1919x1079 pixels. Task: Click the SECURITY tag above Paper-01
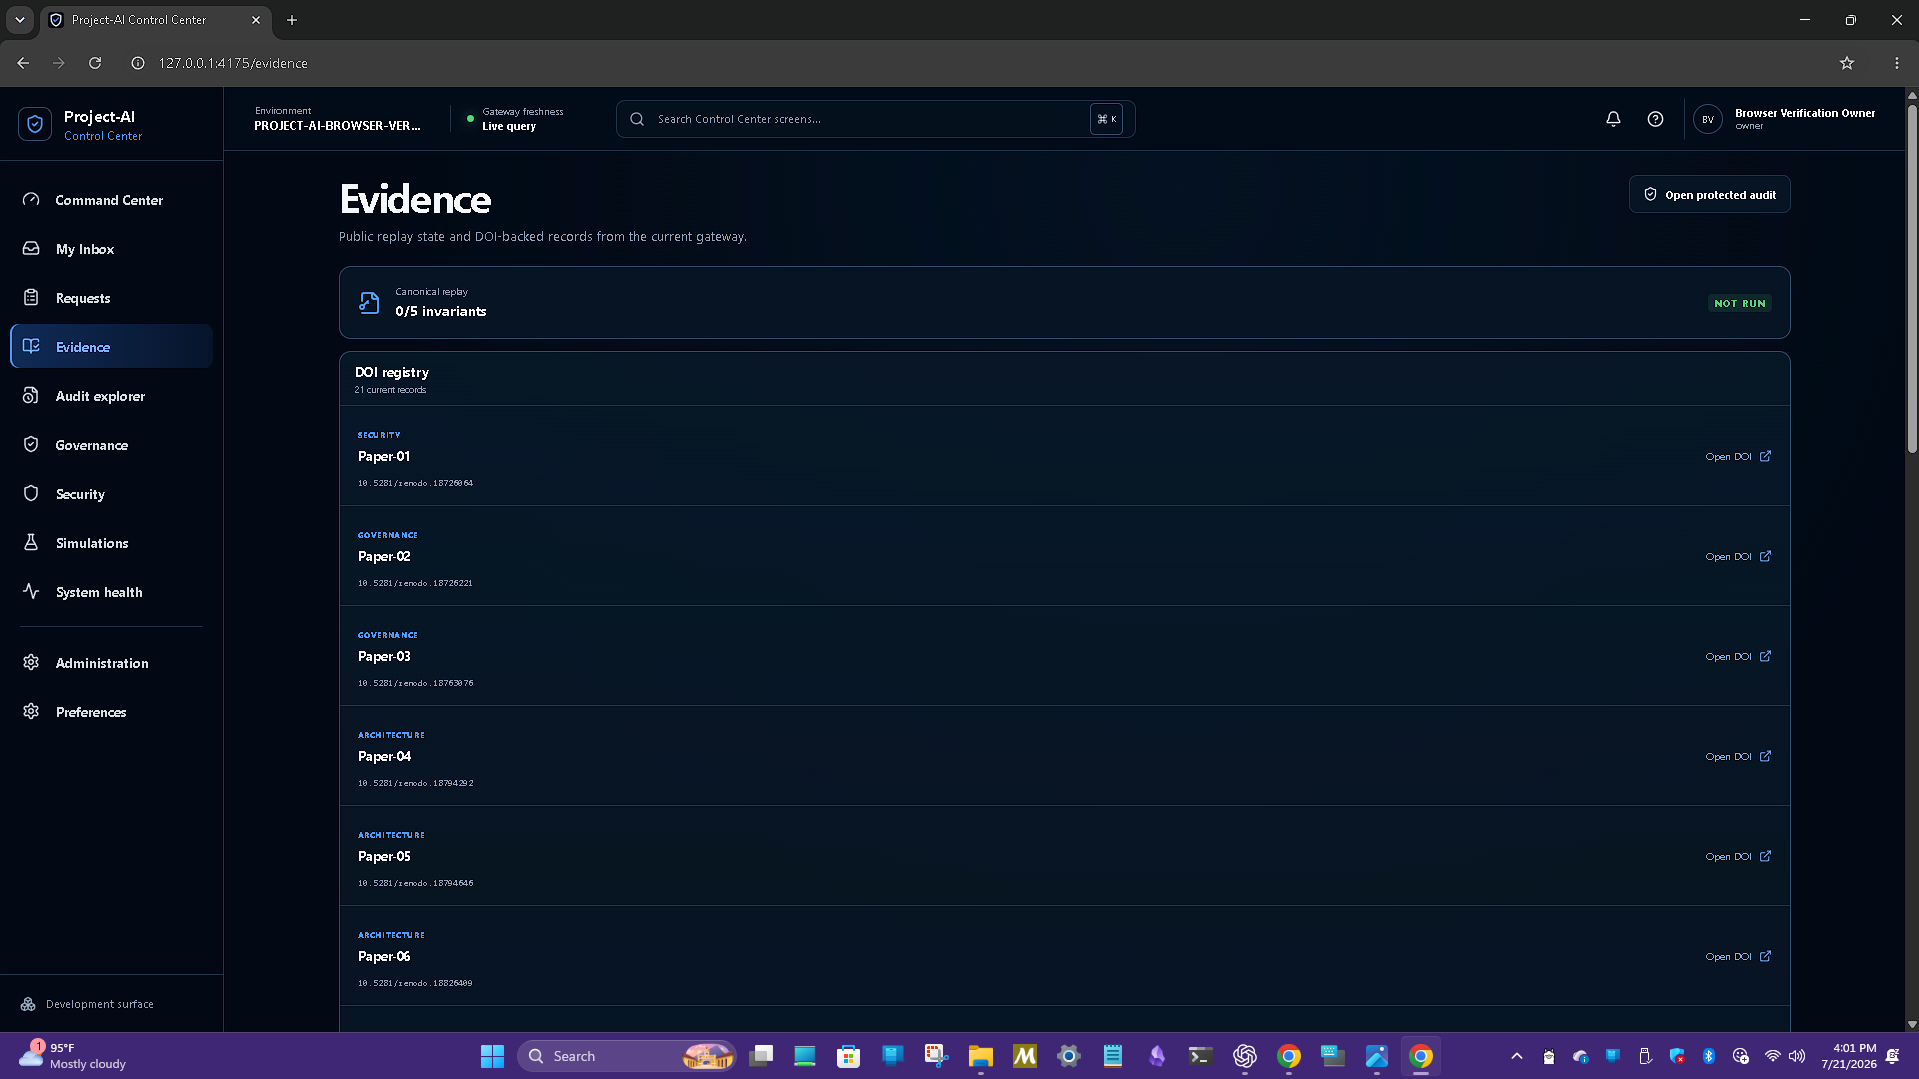pos(379,435)
